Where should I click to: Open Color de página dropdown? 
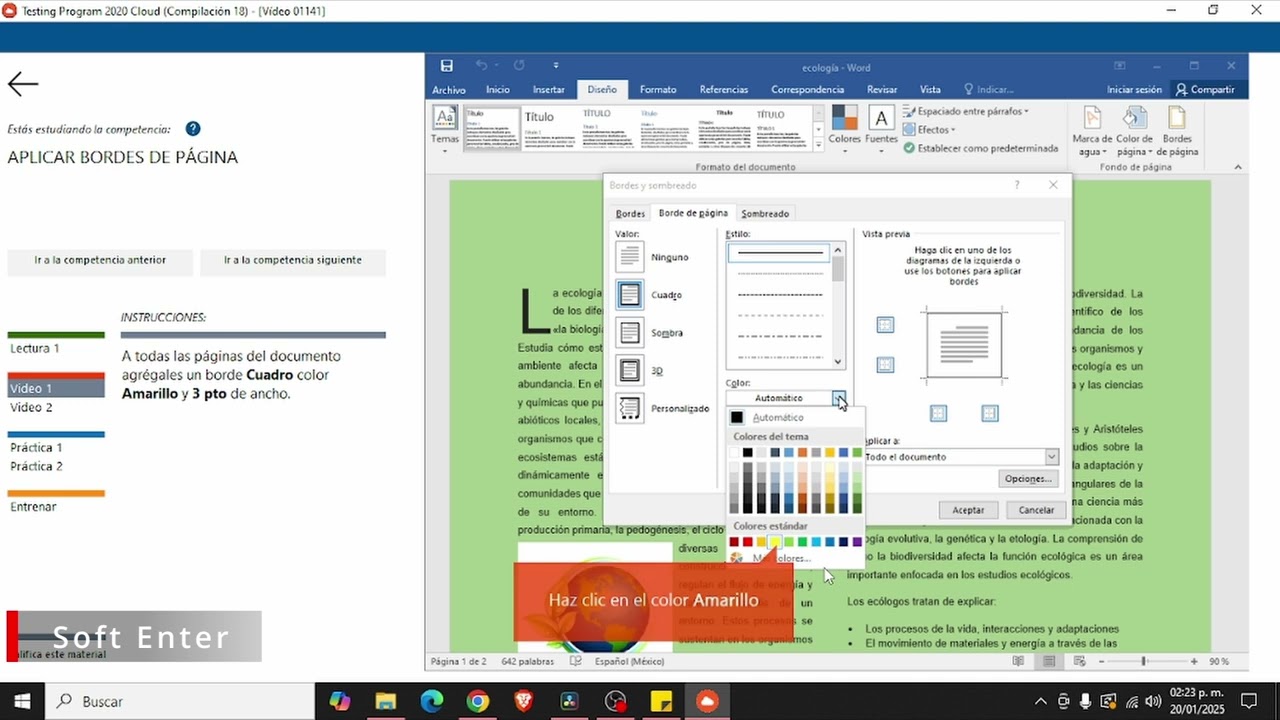pos(1134,131)
